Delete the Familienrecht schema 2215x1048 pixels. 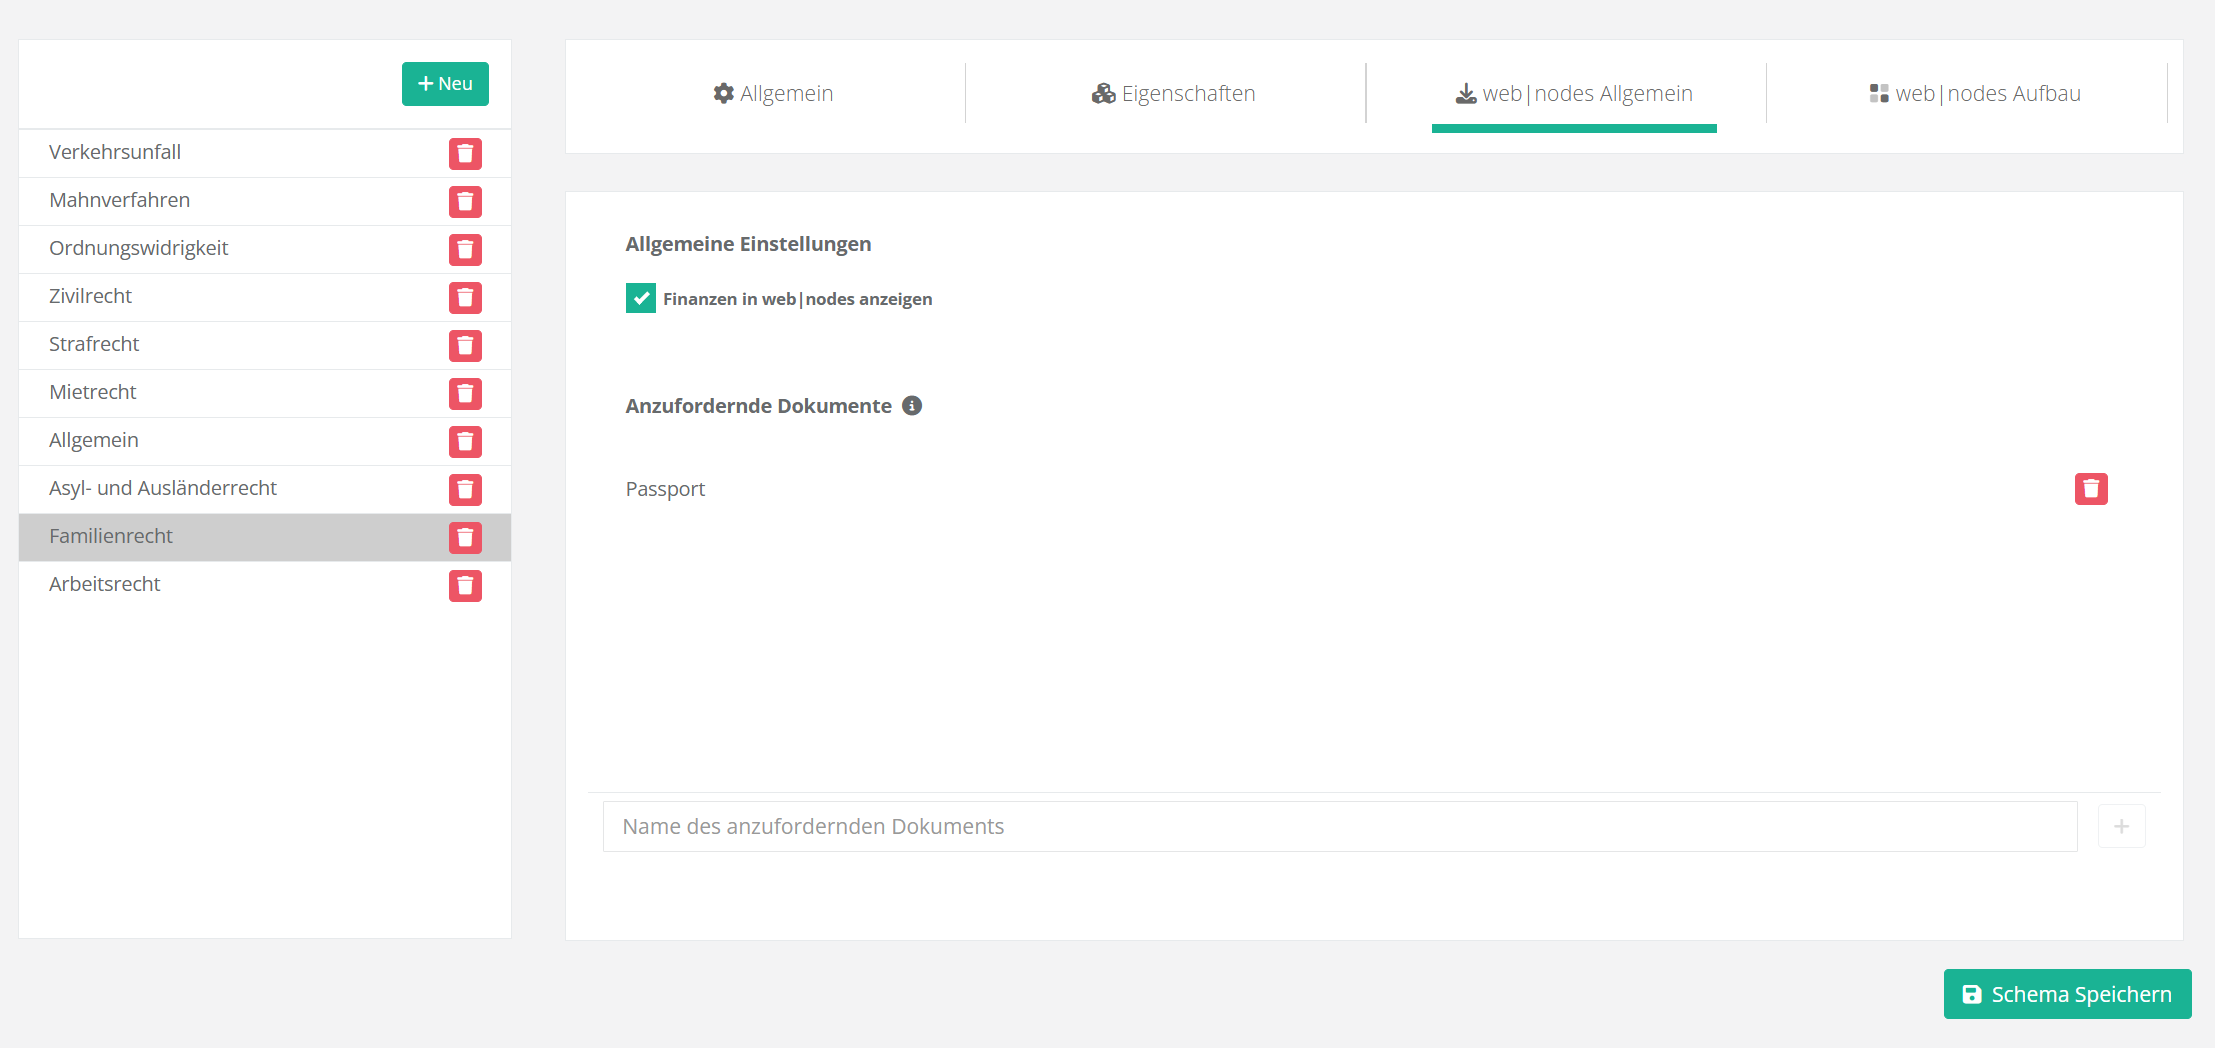(465, 538)
